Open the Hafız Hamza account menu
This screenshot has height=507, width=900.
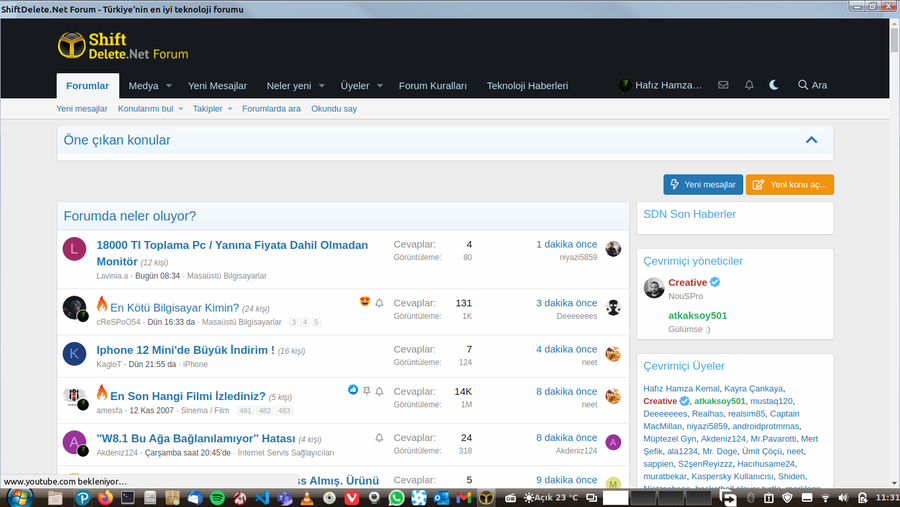tap(660, 85)
